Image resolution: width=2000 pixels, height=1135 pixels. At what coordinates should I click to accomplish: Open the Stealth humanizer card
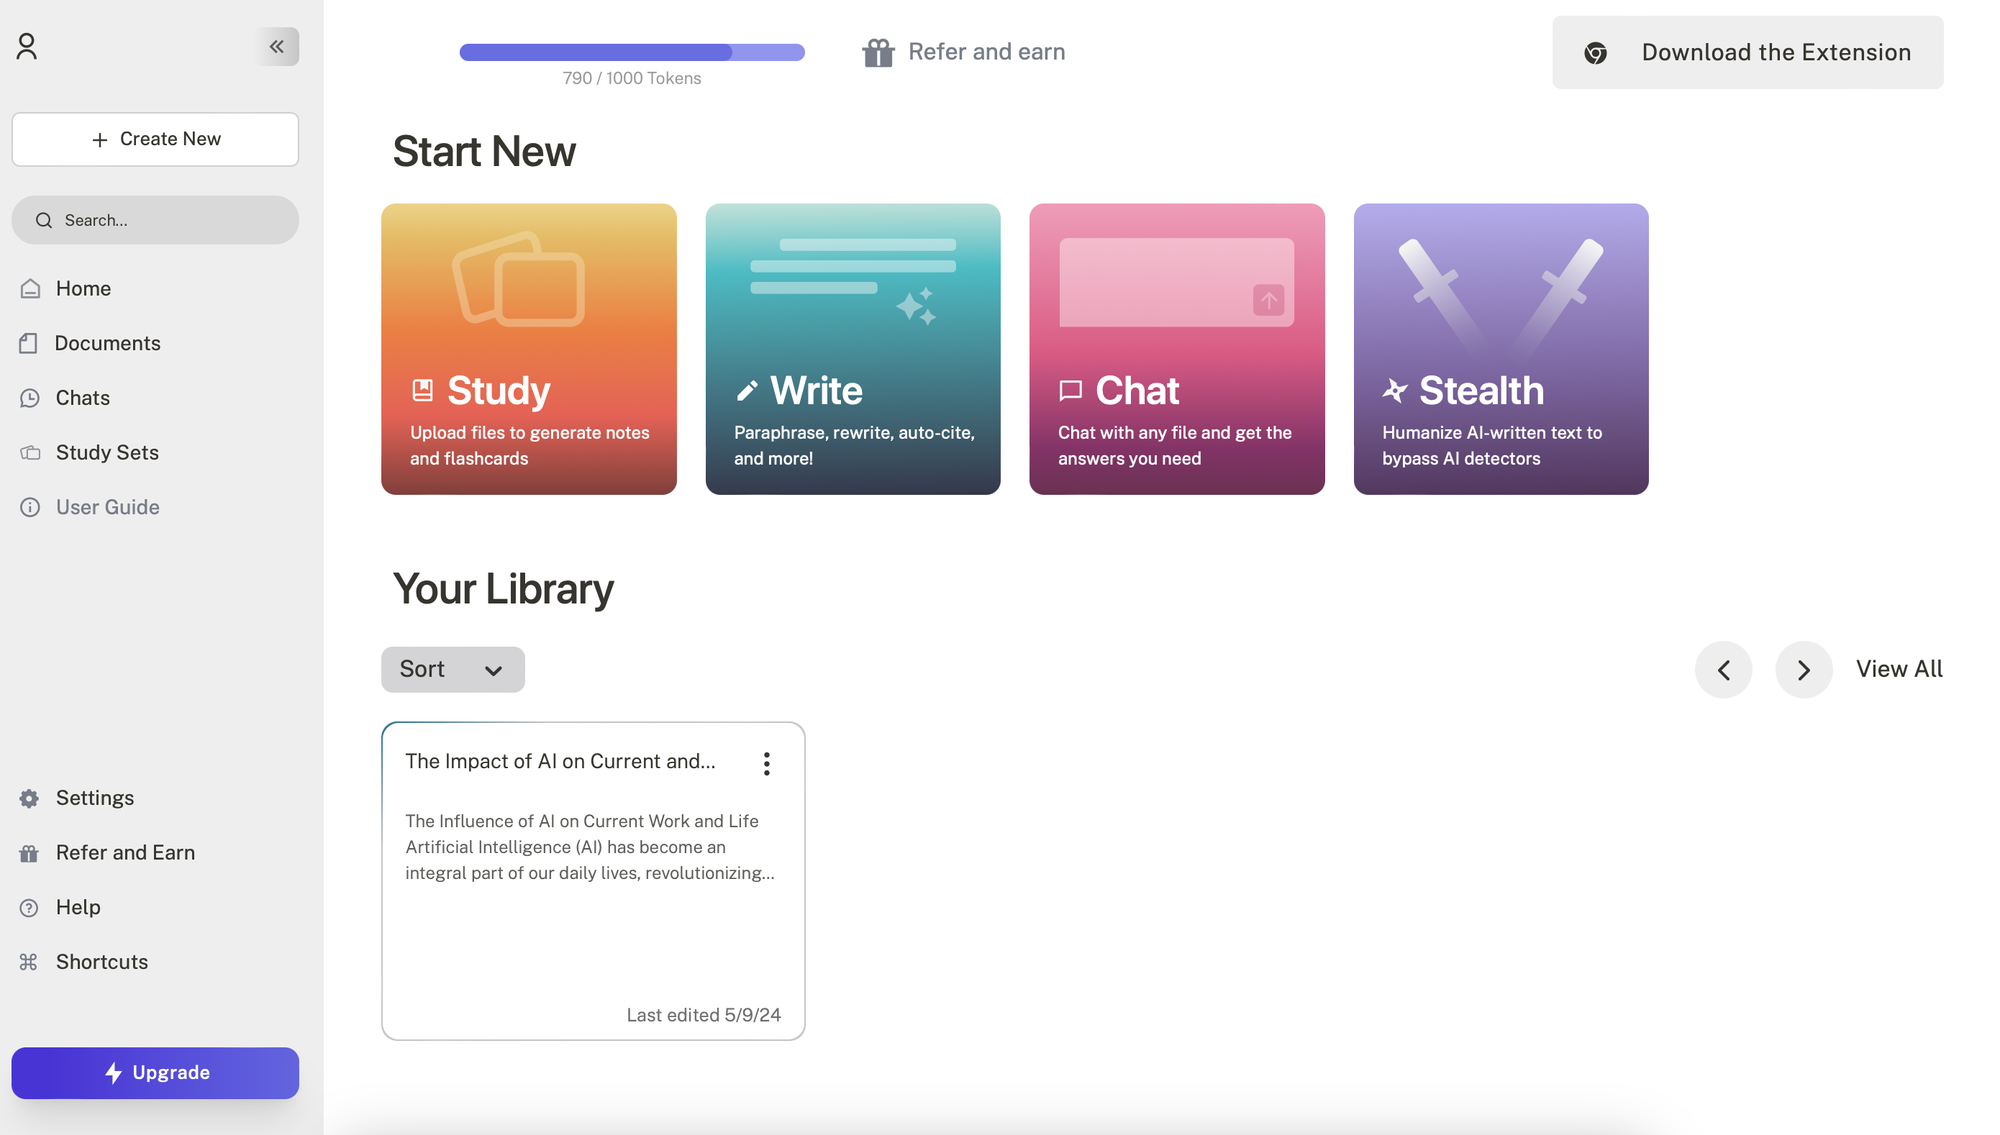coord(1500,349)
